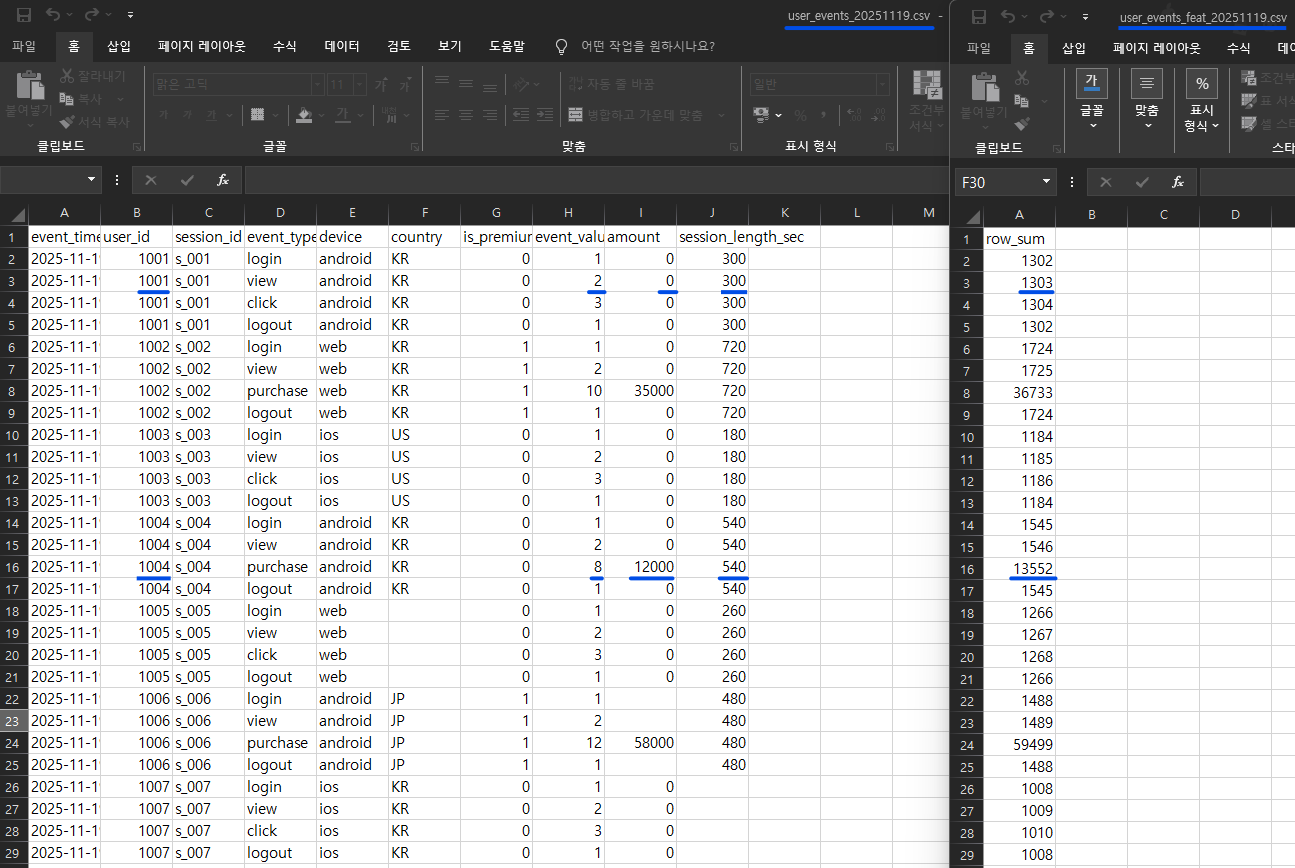The height and width of the screenshot is (868, 1295).
Task: Select the Format Painter (서식 복사) icon
Action: click(66, 122)
